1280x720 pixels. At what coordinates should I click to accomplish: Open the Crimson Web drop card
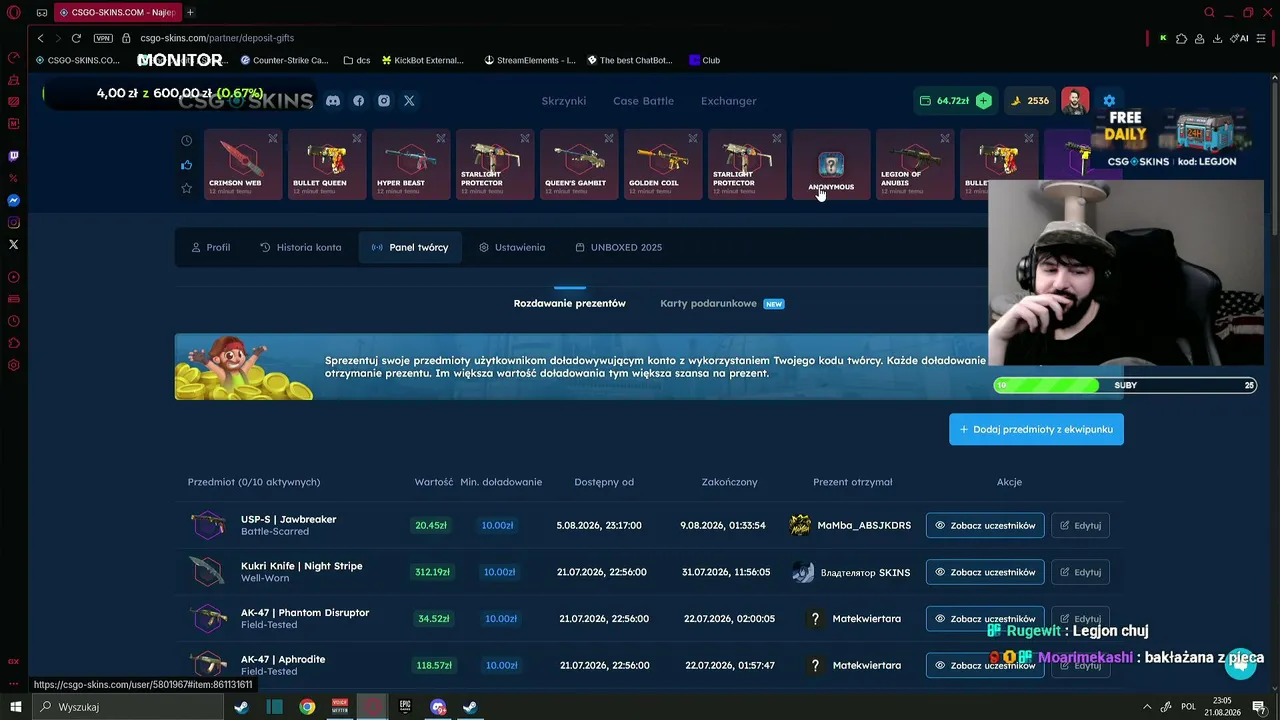[243, 165]
